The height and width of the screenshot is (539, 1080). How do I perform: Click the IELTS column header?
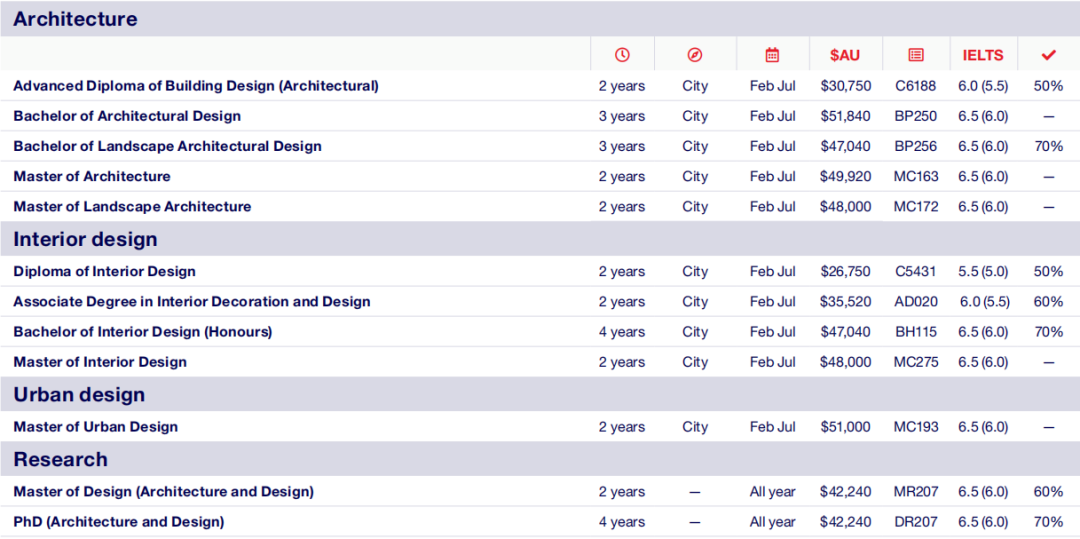coord(983,56)
